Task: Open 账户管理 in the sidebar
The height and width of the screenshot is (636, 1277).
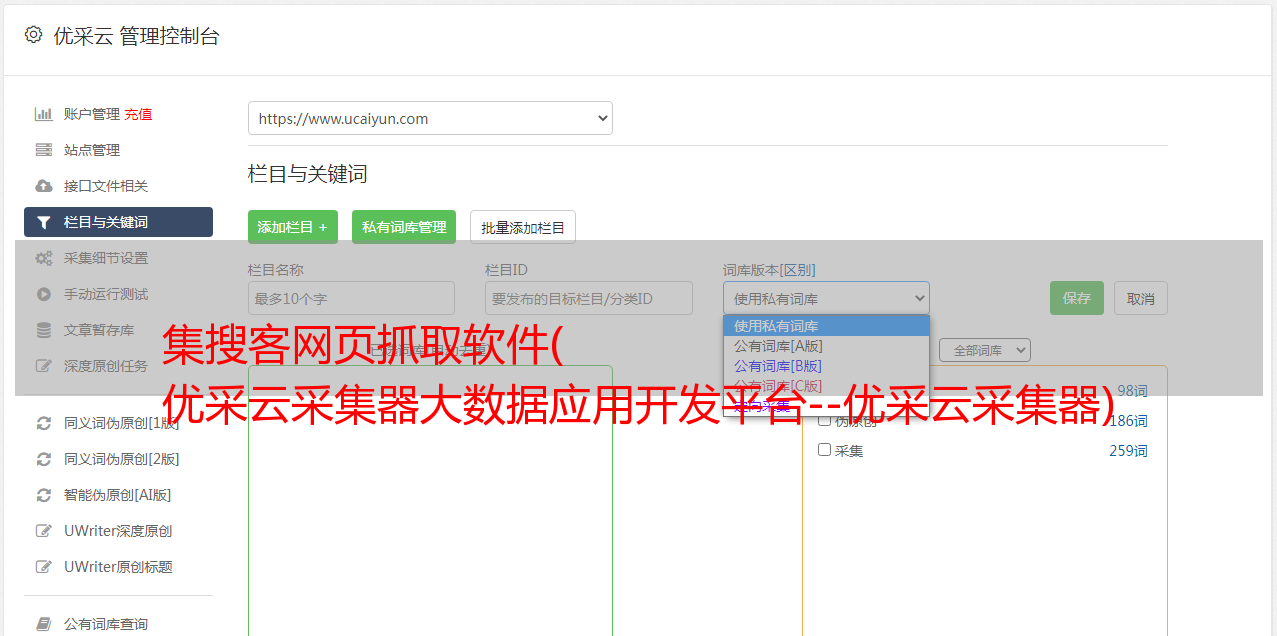Action: click(x=92, y=114)
